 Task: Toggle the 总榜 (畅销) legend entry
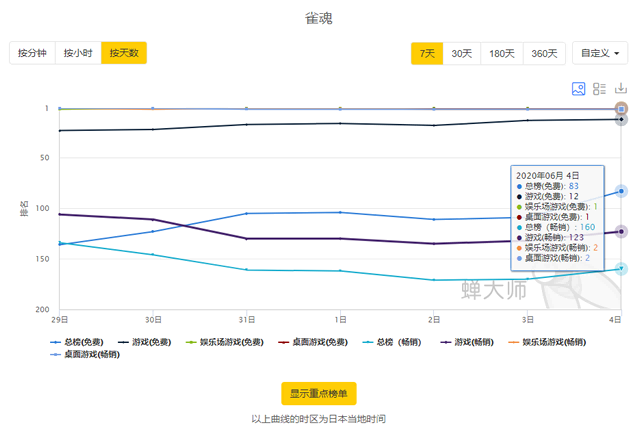(392, 342)
